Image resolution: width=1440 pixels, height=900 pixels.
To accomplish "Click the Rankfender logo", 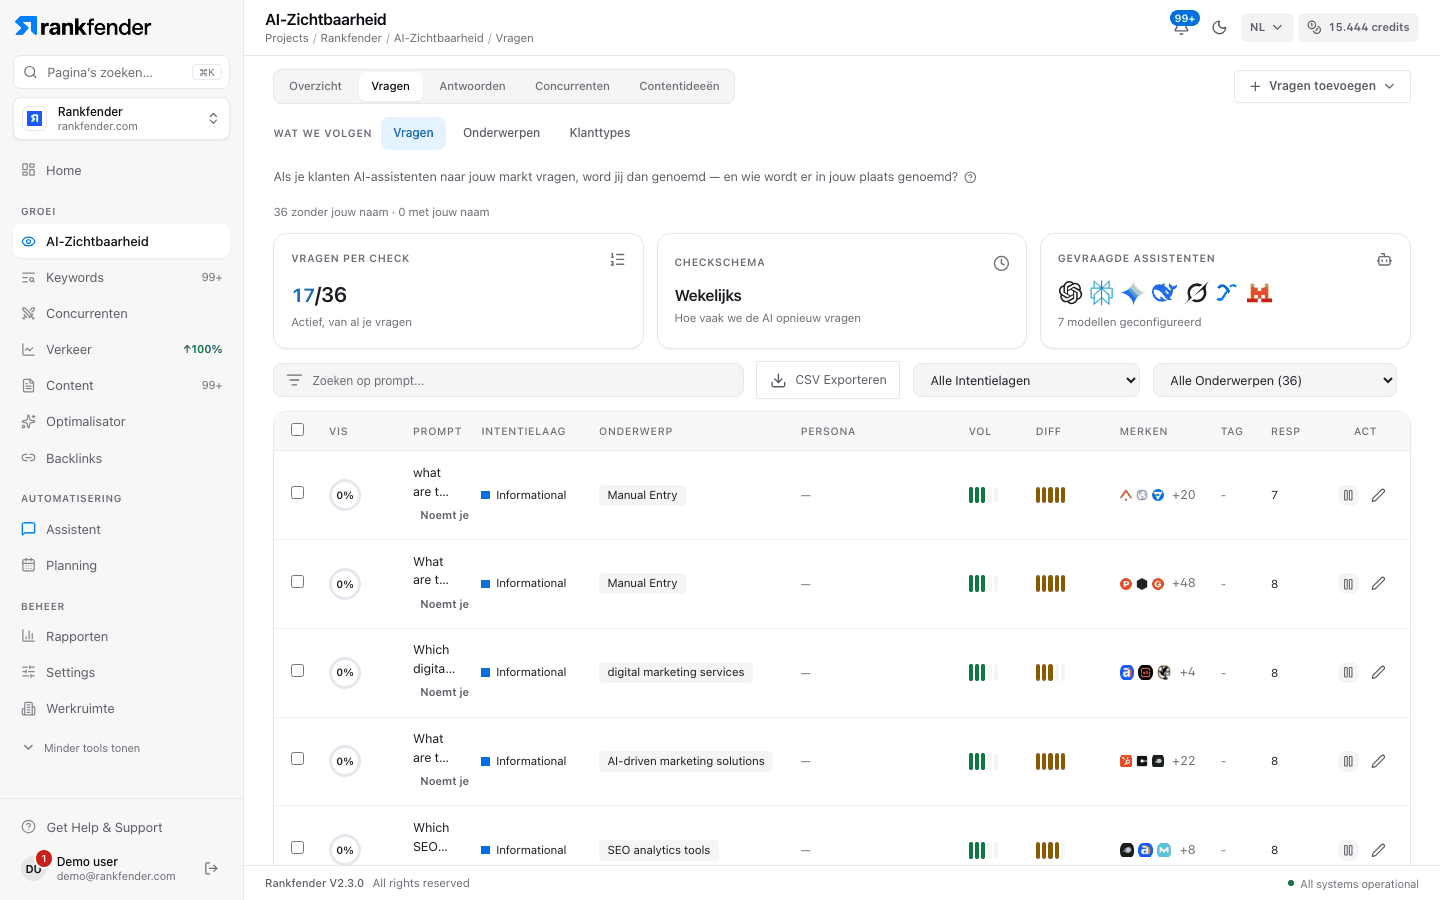I will (x=84, y=27).
